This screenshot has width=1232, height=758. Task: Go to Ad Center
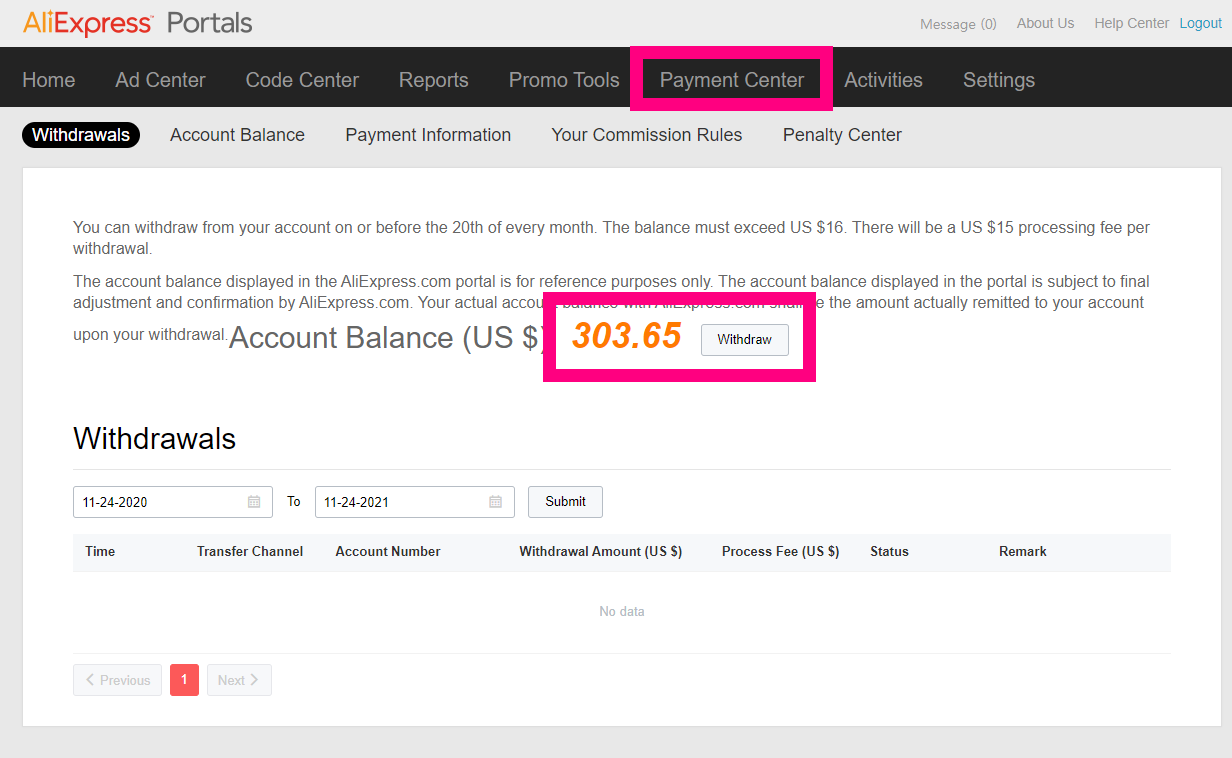point(160,80)
